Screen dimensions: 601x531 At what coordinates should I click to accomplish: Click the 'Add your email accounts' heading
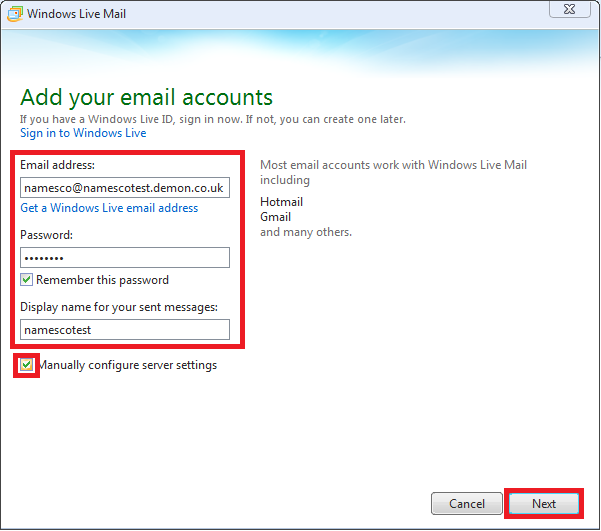point(146,98)
